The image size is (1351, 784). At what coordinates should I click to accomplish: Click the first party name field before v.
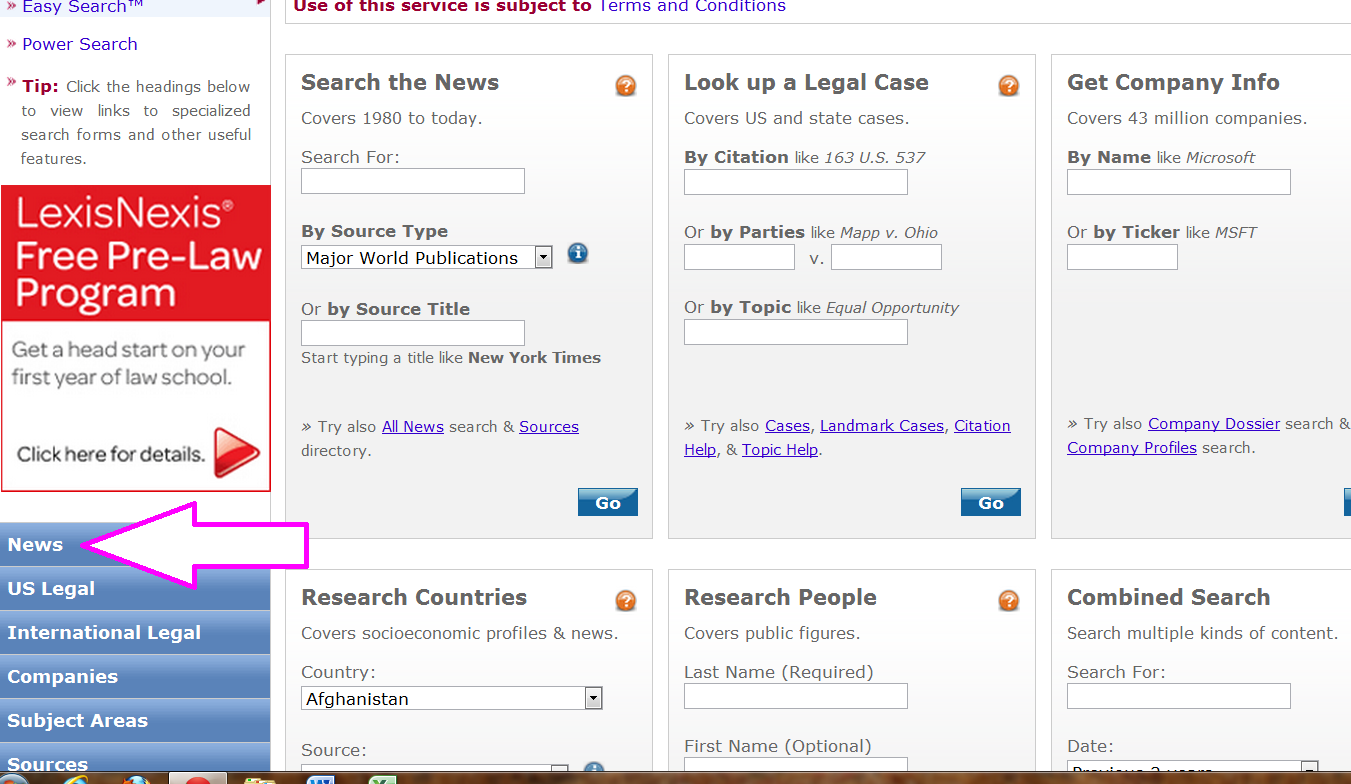coord(739,257)
